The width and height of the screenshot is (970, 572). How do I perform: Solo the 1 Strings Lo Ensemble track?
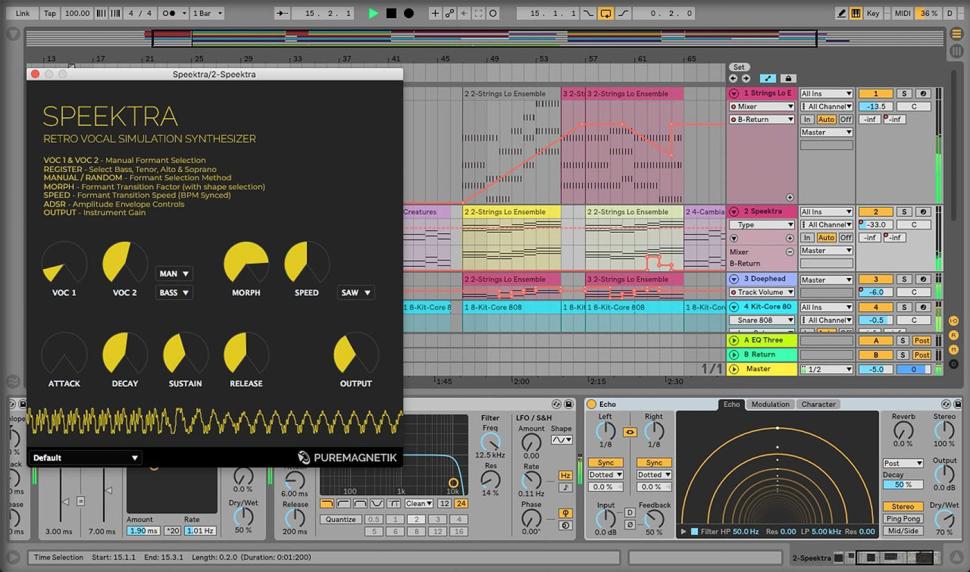pos(903,93)
